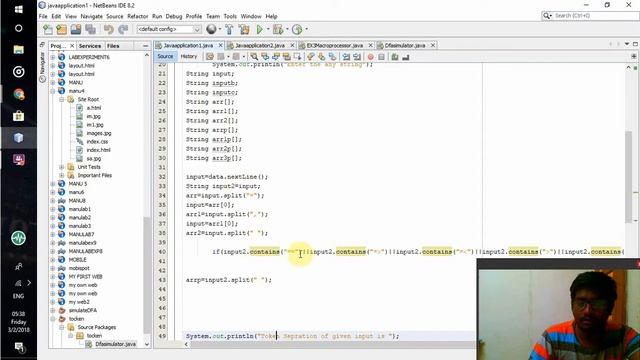The width and height of the screenshot is (640, 360).
Task: Toggle Highlight Search in editor toolbar
Action: (287, 57)
